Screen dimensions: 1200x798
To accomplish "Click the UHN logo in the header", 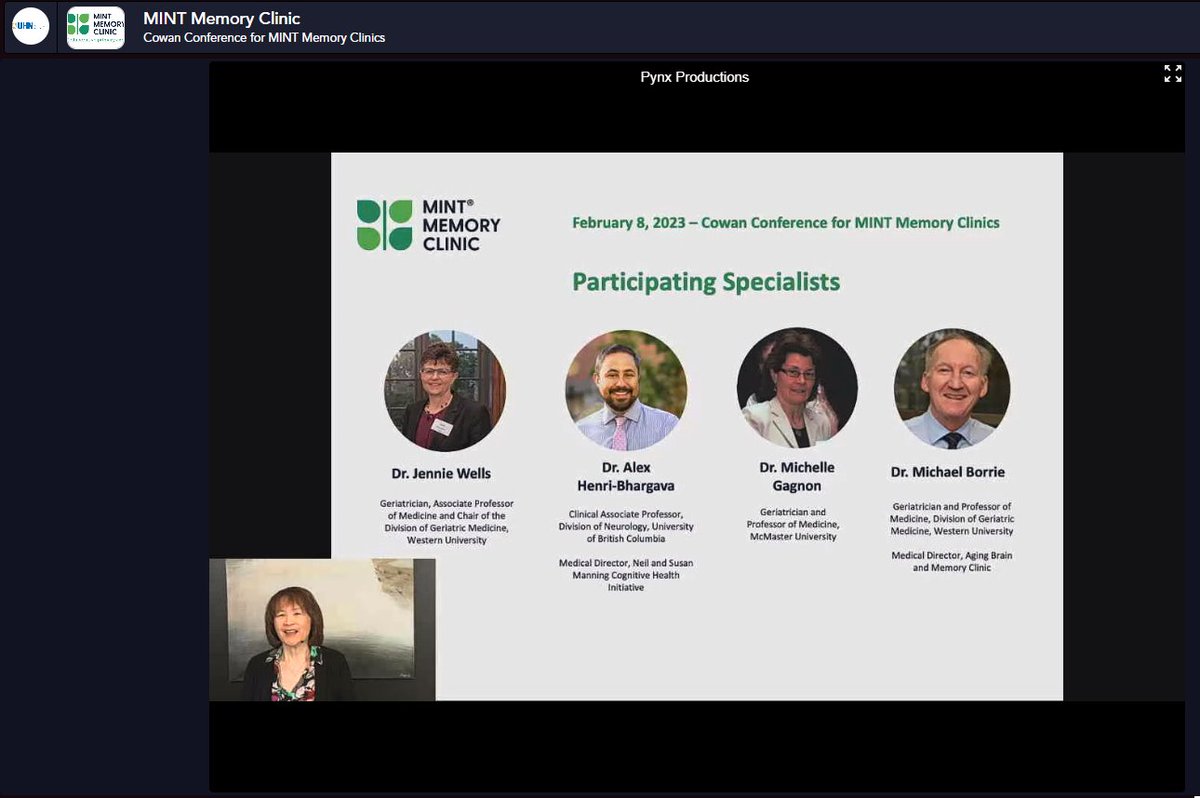I will click(x=29, y=25).
